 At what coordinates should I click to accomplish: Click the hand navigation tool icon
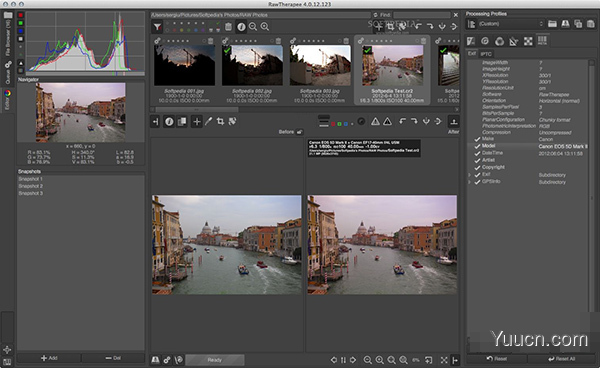(x=197, y=122)
